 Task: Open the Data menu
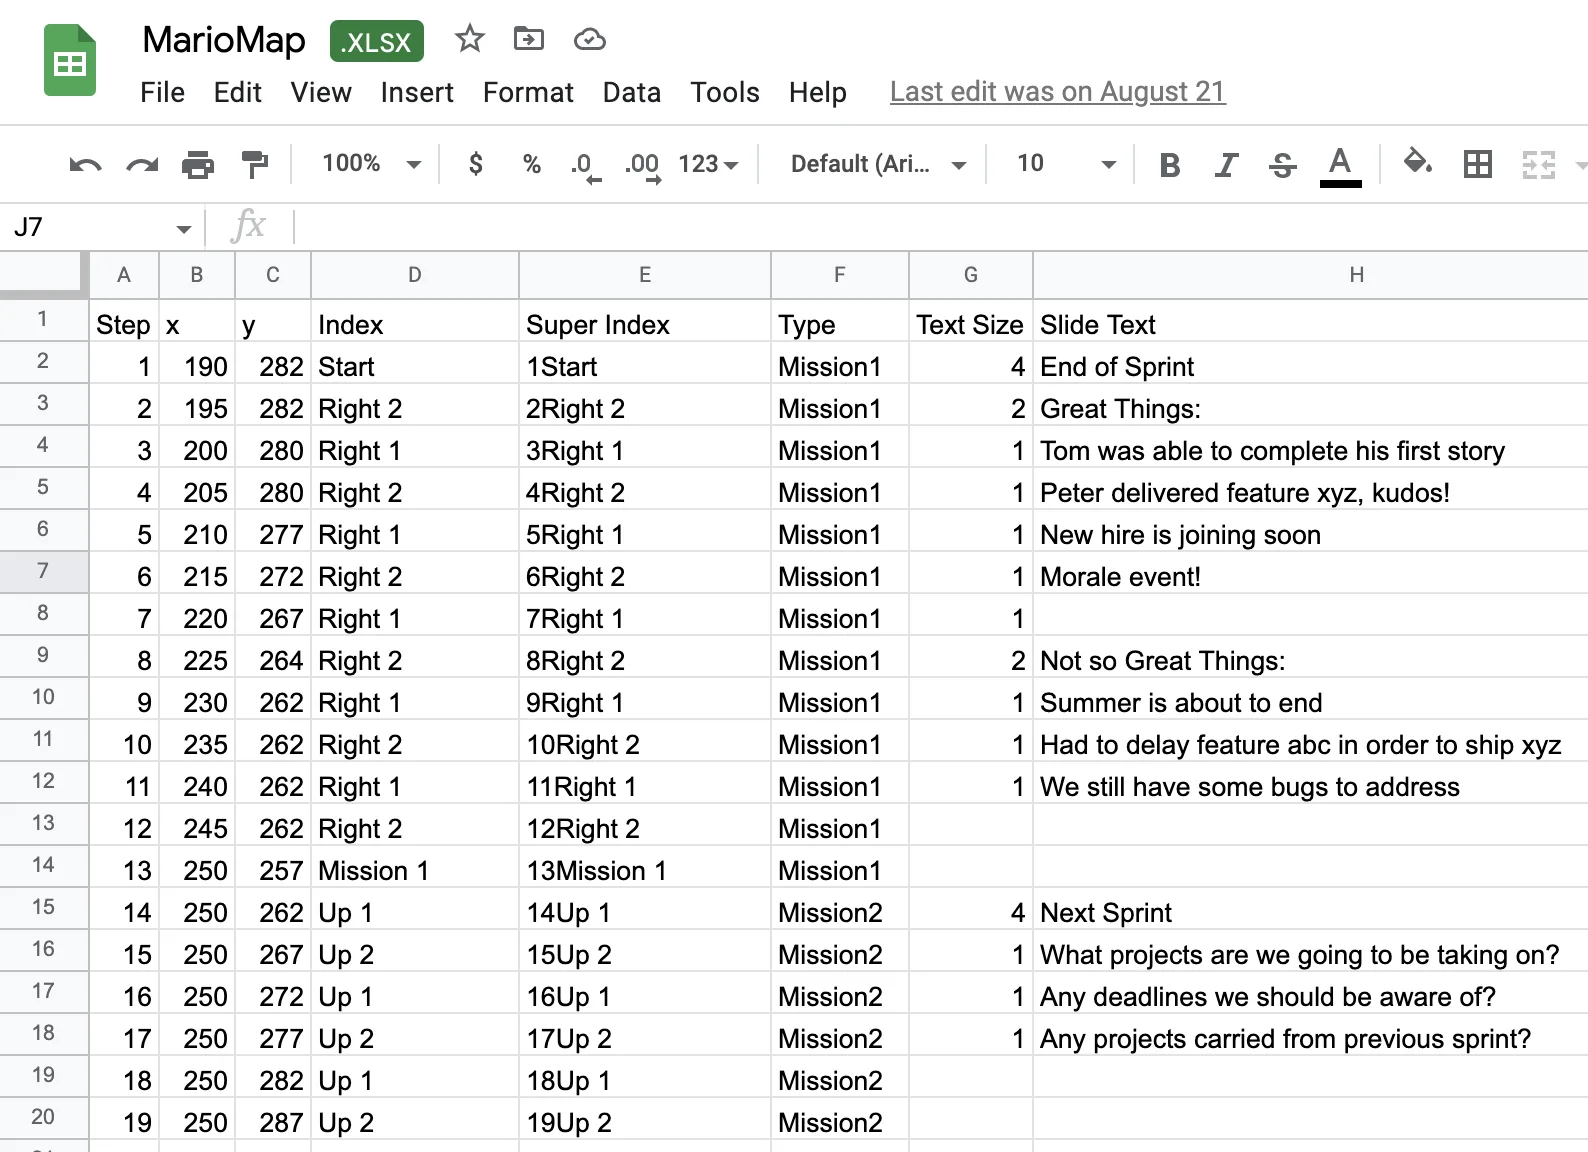631,93
